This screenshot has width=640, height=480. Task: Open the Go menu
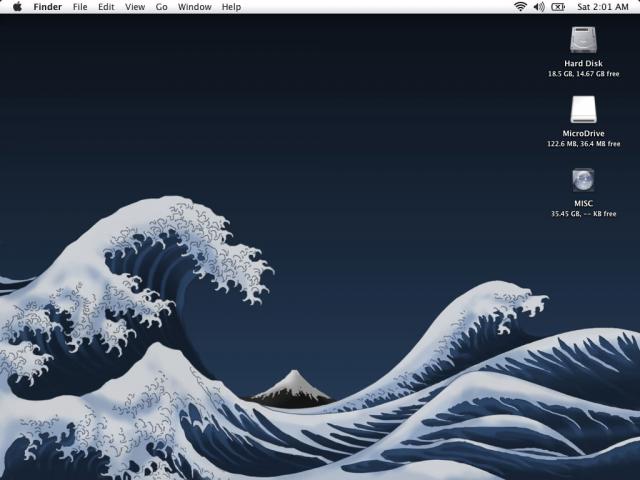click(x=162, y=7)
